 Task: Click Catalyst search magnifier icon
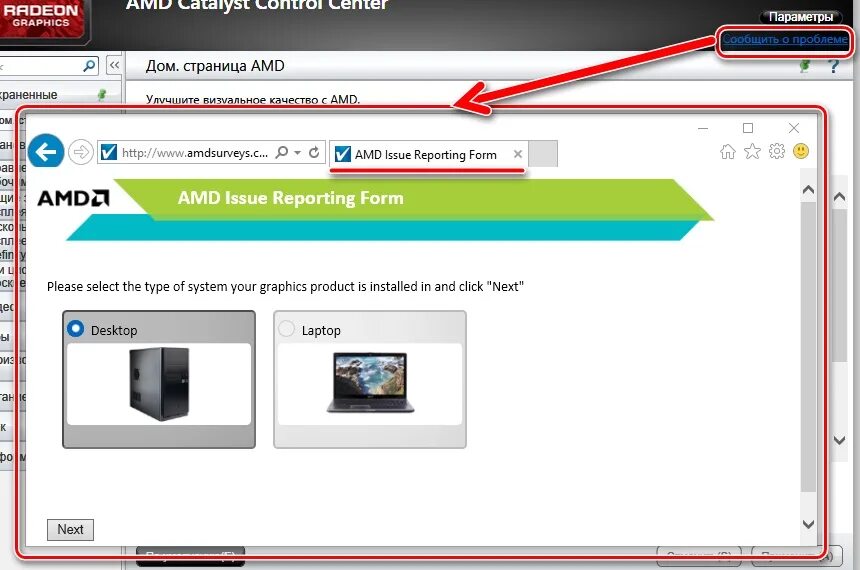pos(89,66)
